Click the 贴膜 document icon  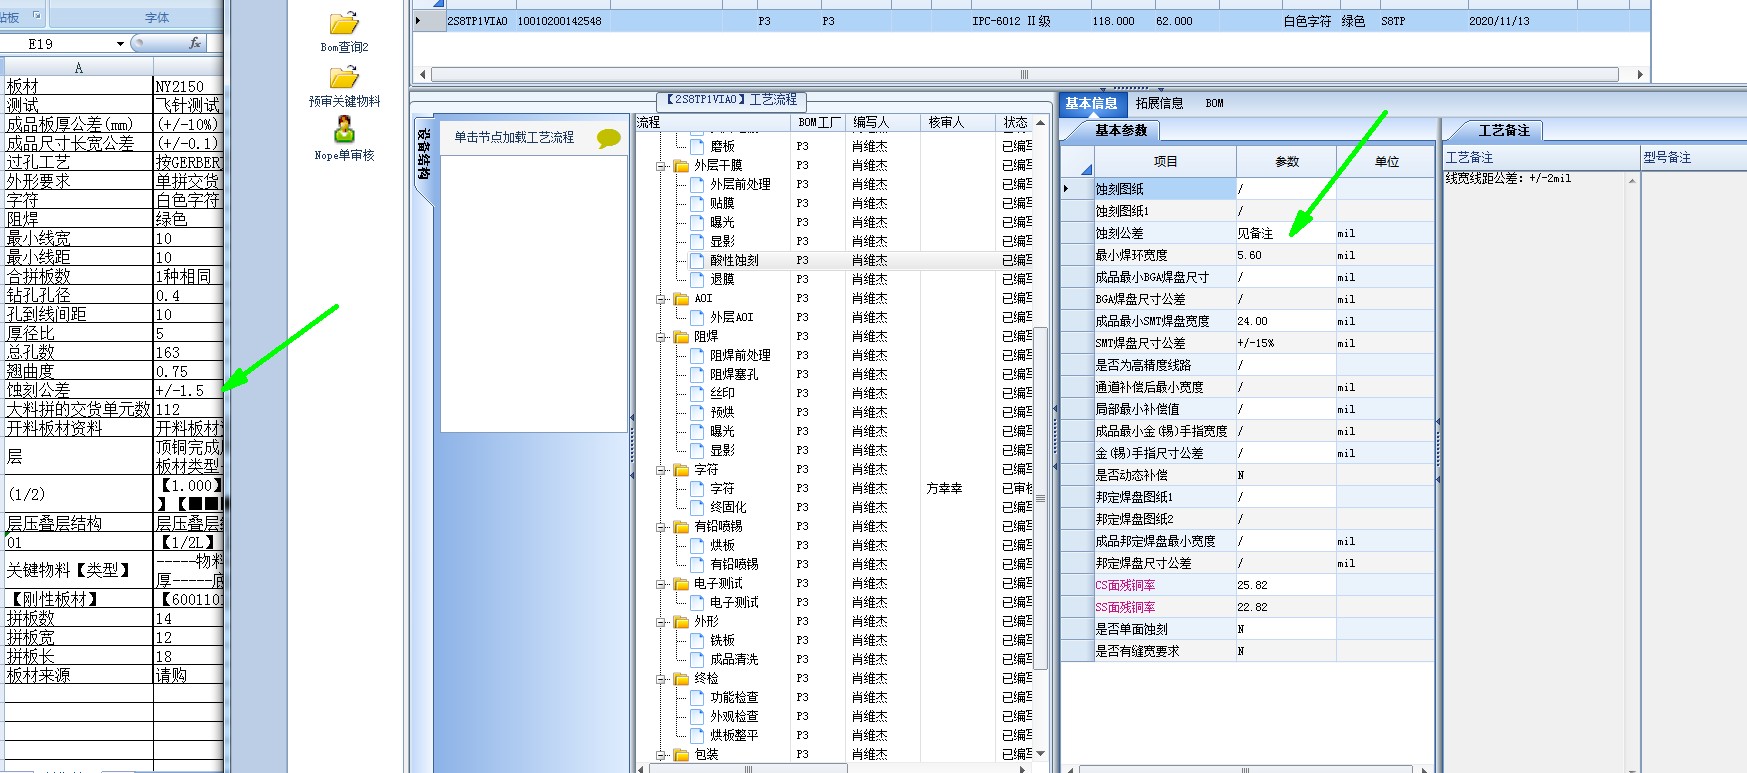(x=698, y=204)
